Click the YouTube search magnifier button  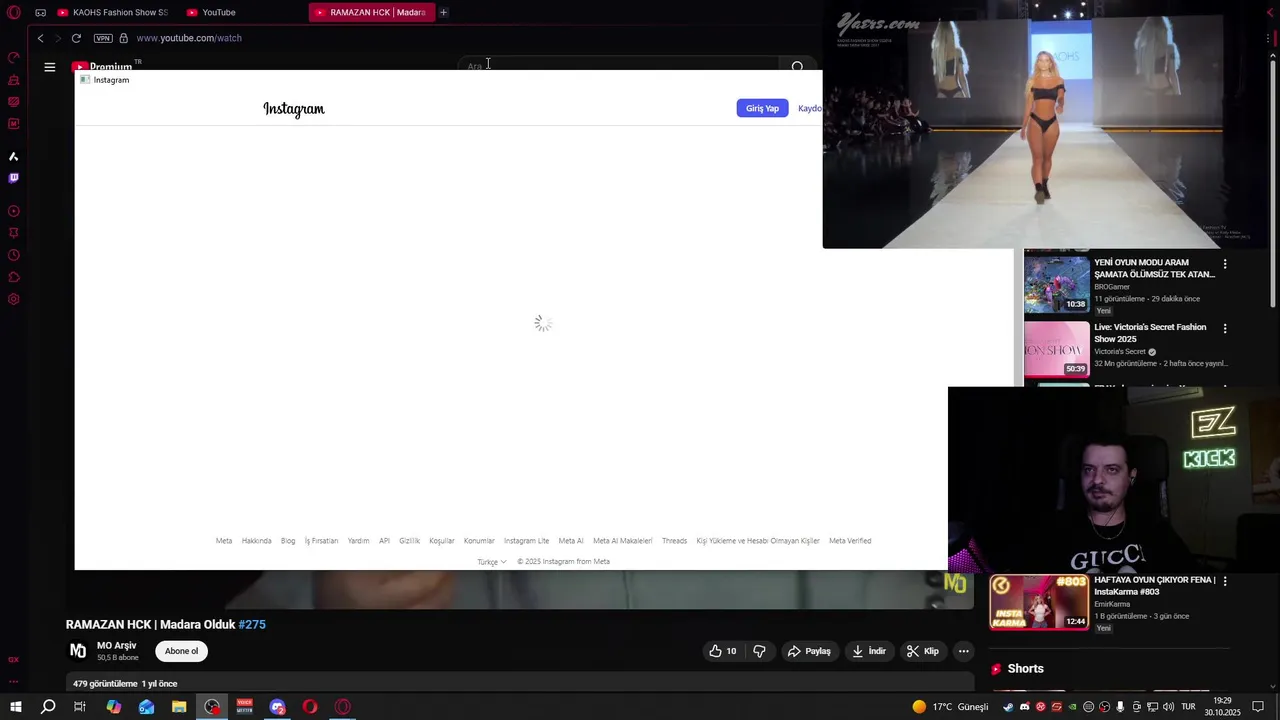(x=797, y=67)
